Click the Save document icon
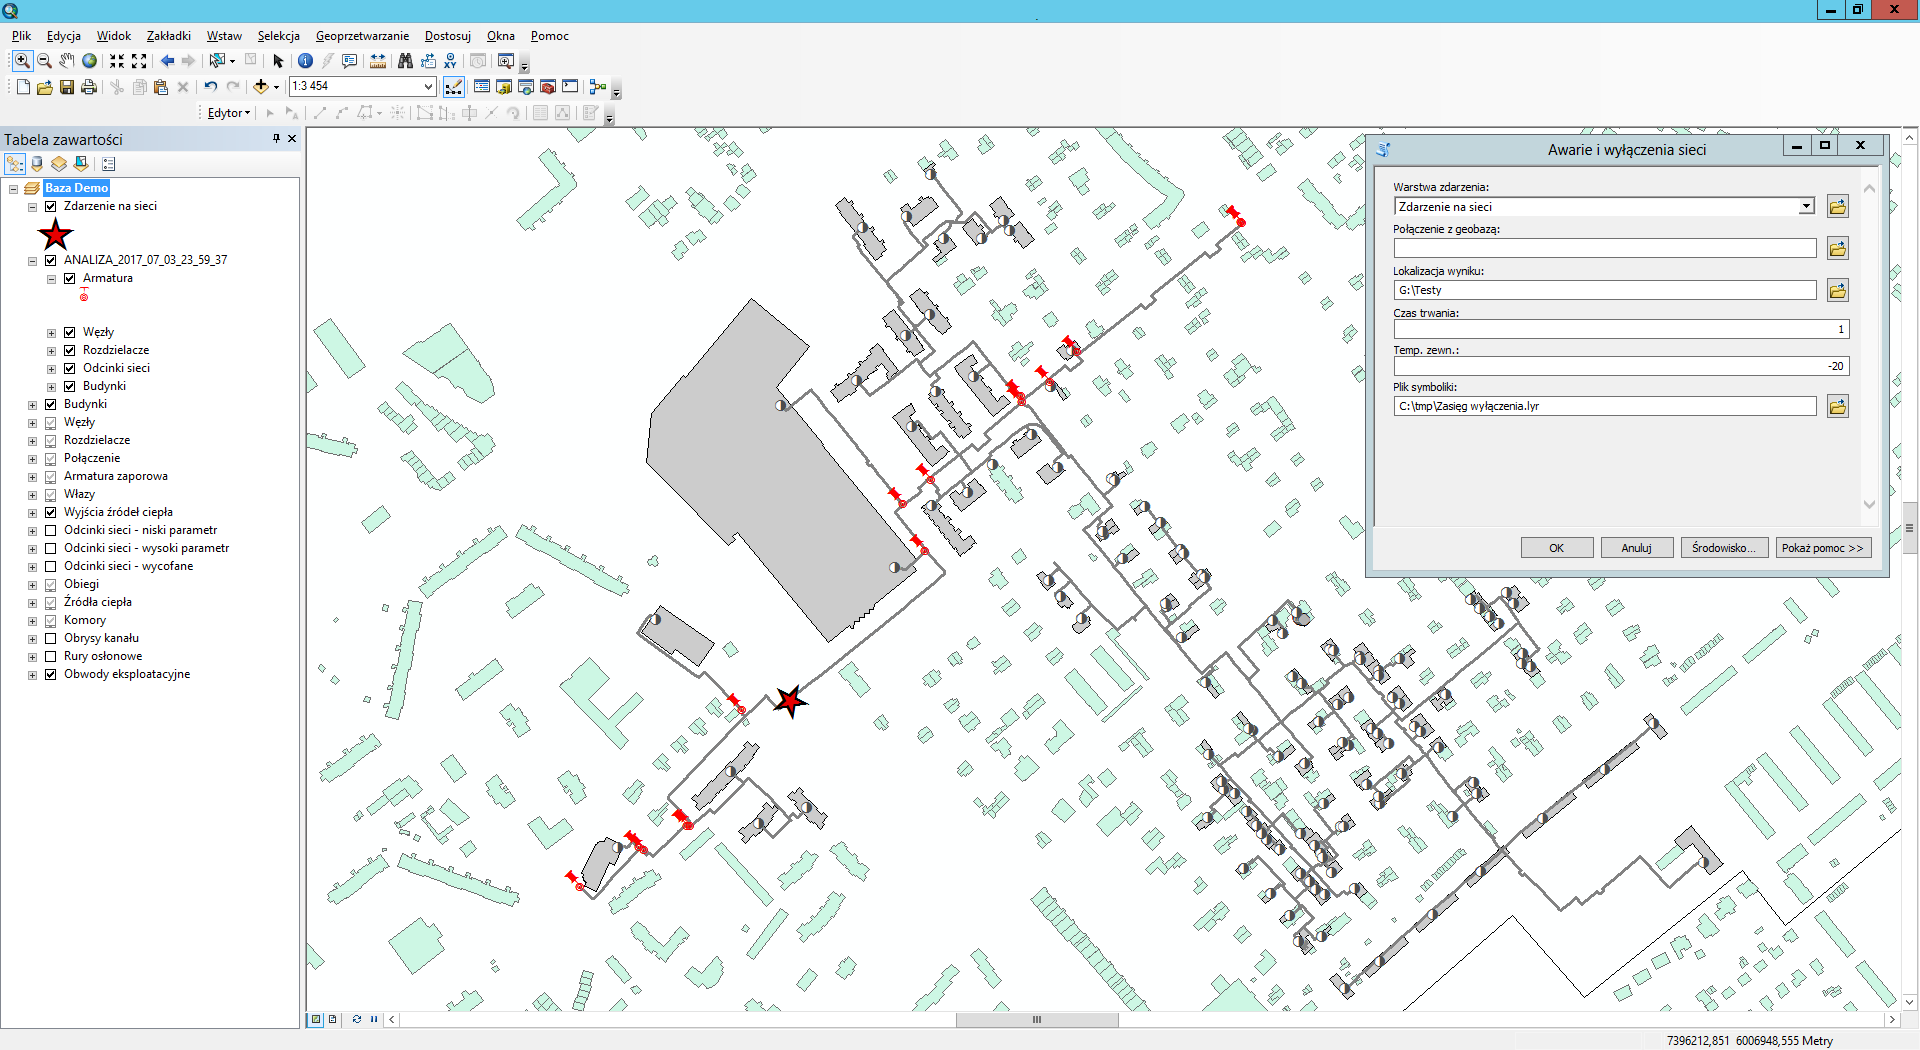Screen dimensions: 1920x1050 click(x=67, y=87)
